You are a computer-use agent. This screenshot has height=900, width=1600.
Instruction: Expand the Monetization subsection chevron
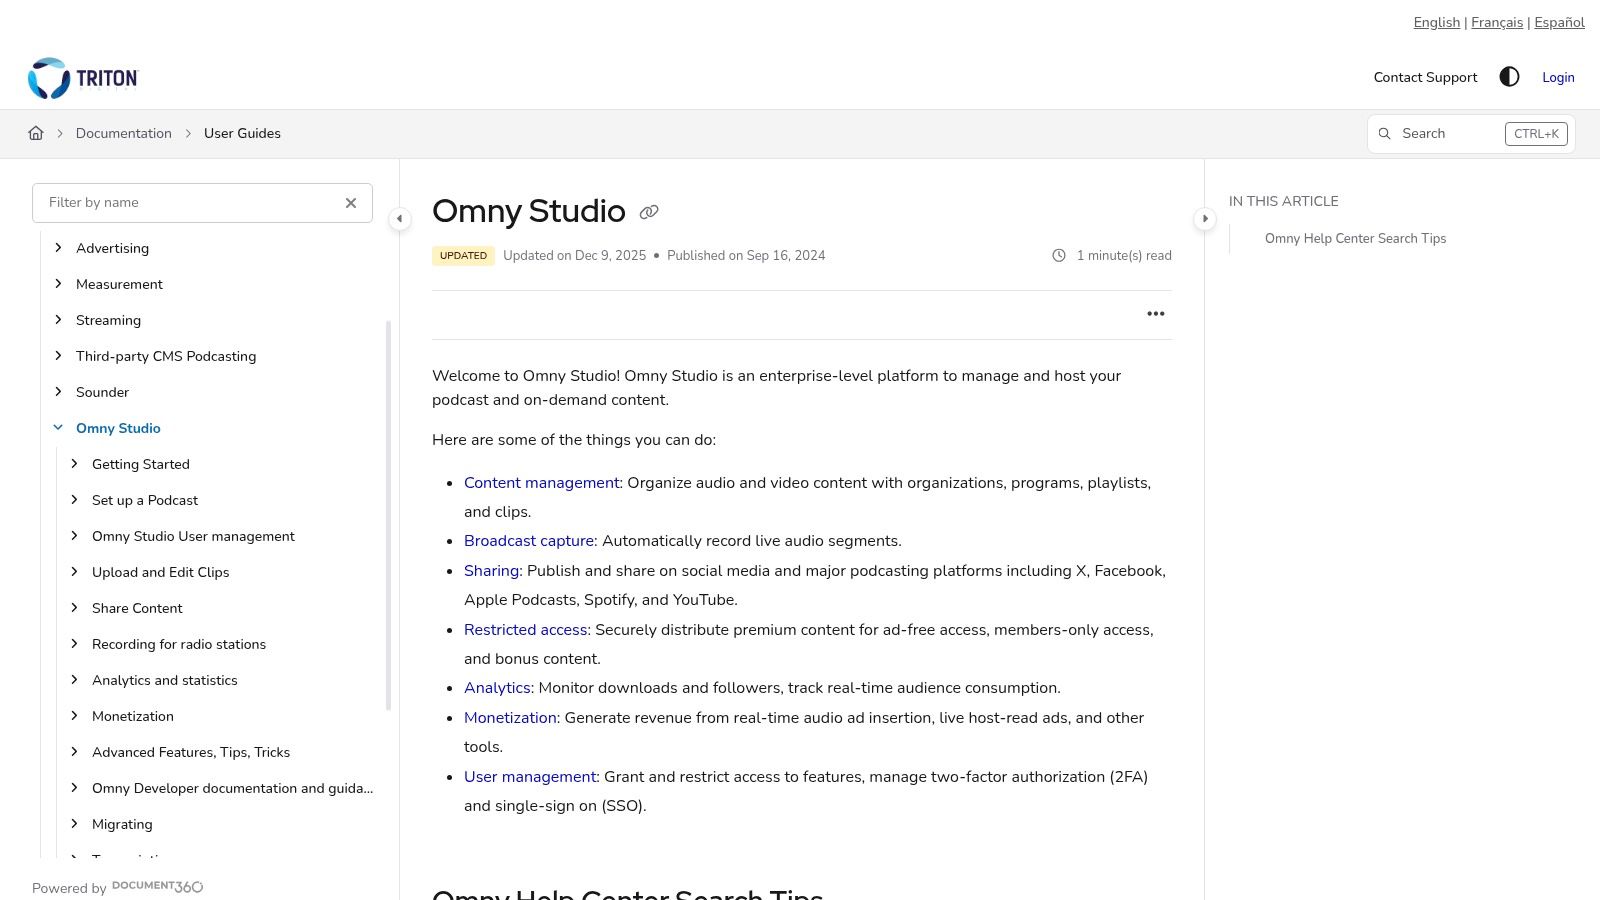click(x=74, y=716)
